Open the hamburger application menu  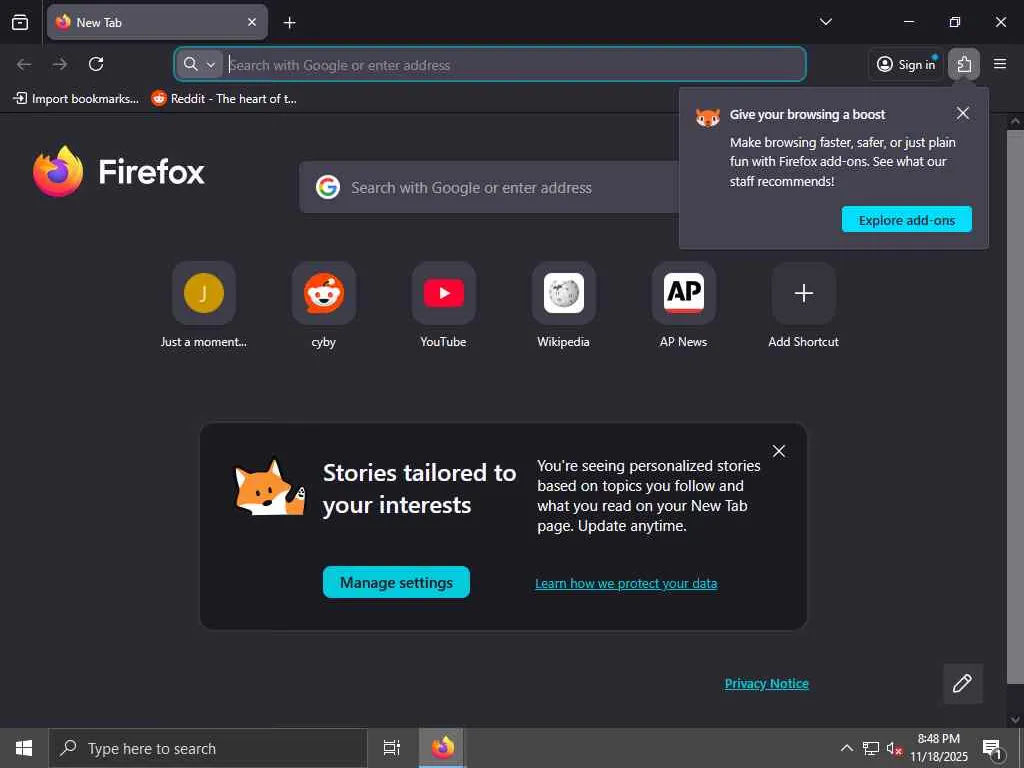pyautogui.click(x=1000, y=64)
